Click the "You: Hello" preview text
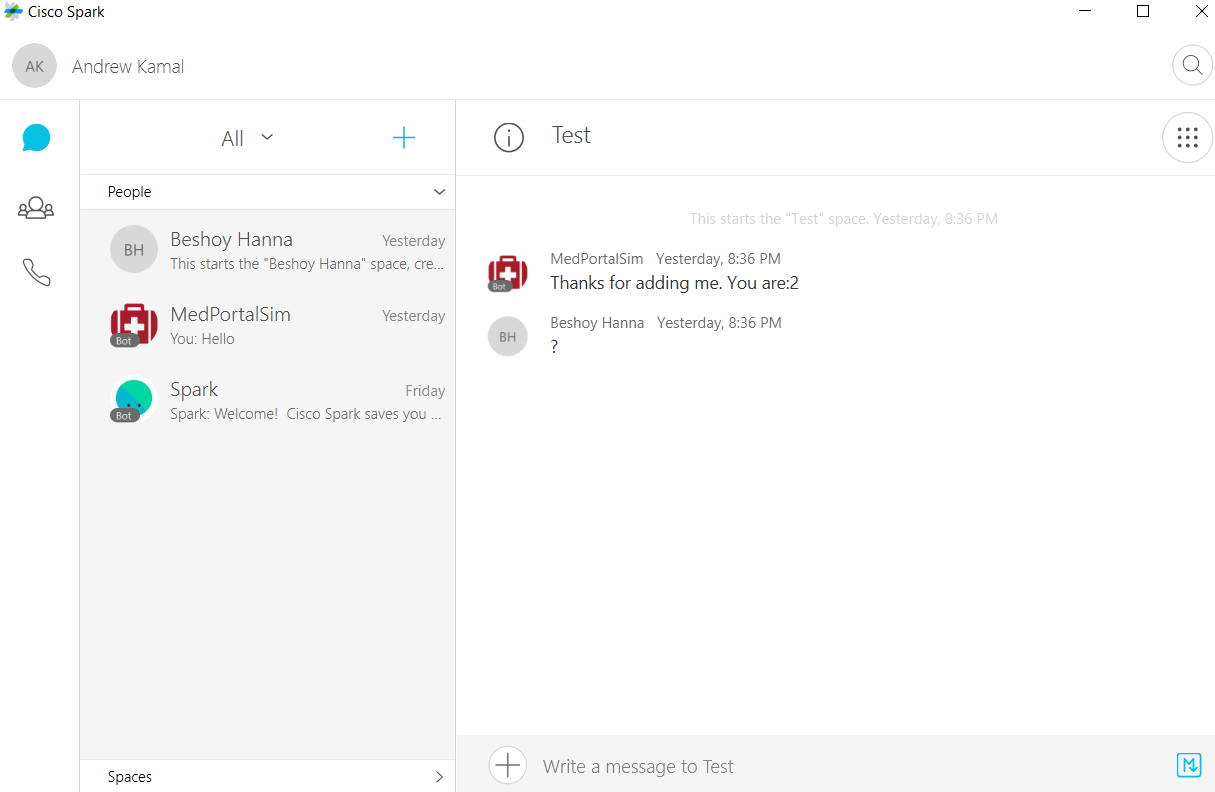Screen dimensions: 1215x792 [x=202, y=339]
